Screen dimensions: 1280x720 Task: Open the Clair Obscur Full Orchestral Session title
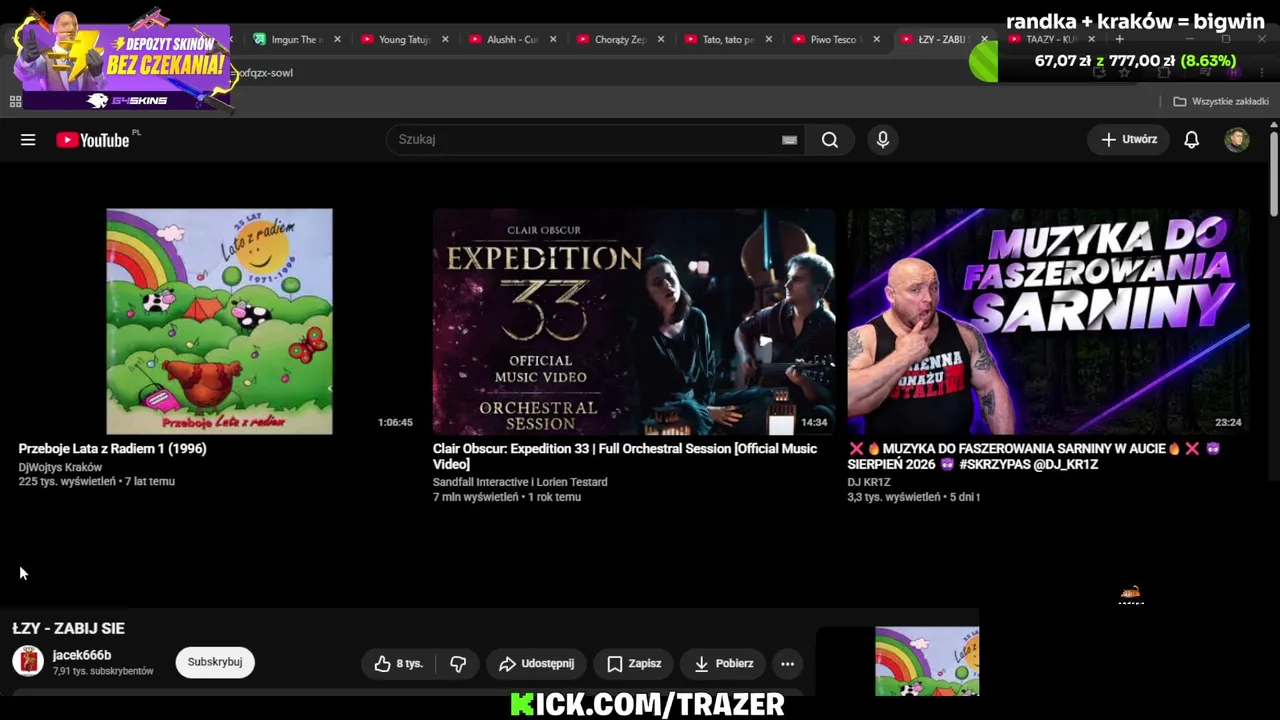tap(625, 456)
